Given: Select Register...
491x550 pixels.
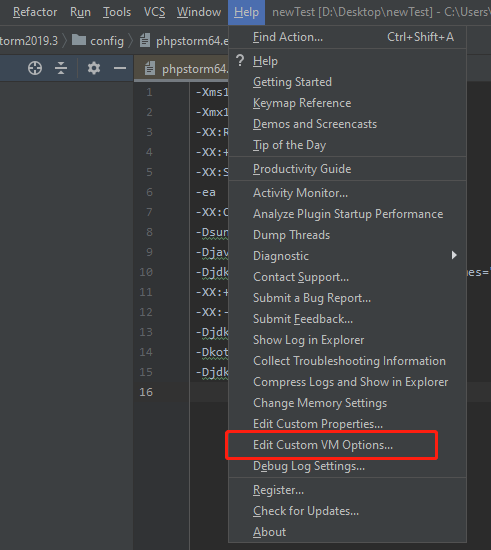Looking at the screenshot, I should (347, 490).
